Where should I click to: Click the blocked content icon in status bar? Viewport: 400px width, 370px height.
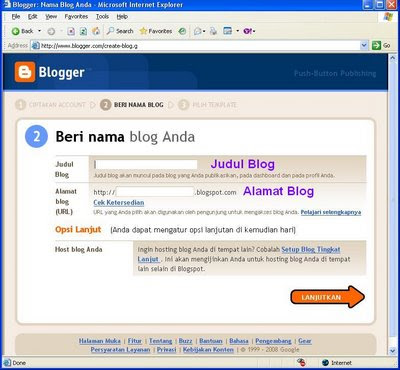(x=302, y=363)
